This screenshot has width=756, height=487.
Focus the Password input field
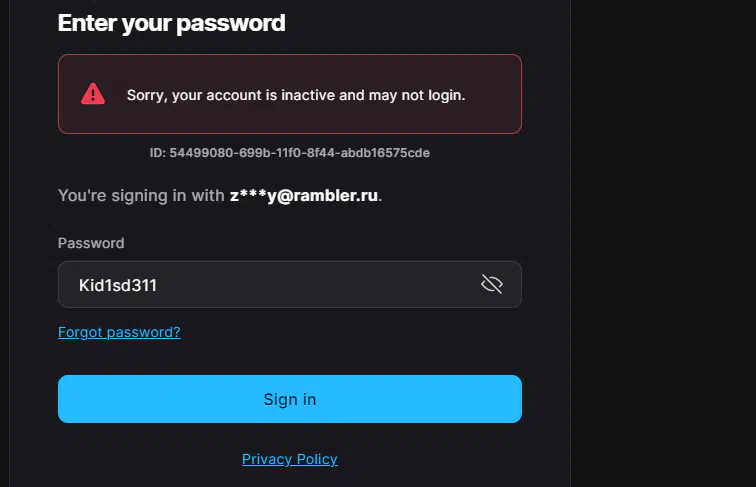290,284
